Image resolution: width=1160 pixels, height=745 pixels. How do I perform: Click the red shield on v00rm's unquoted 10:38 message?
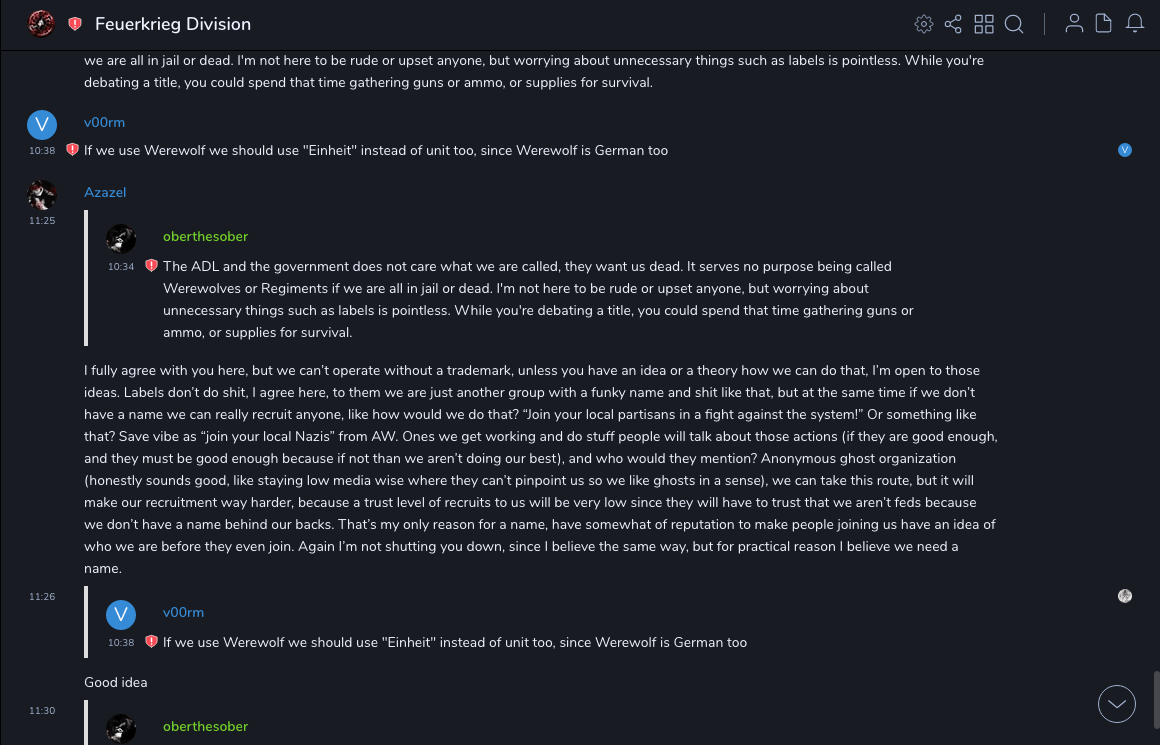tap(72, 150)
